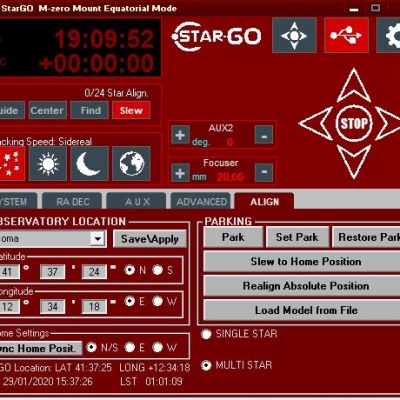400x400 pixels.
Task: Click latitude degrees field 41
Action: pos(9,272)
